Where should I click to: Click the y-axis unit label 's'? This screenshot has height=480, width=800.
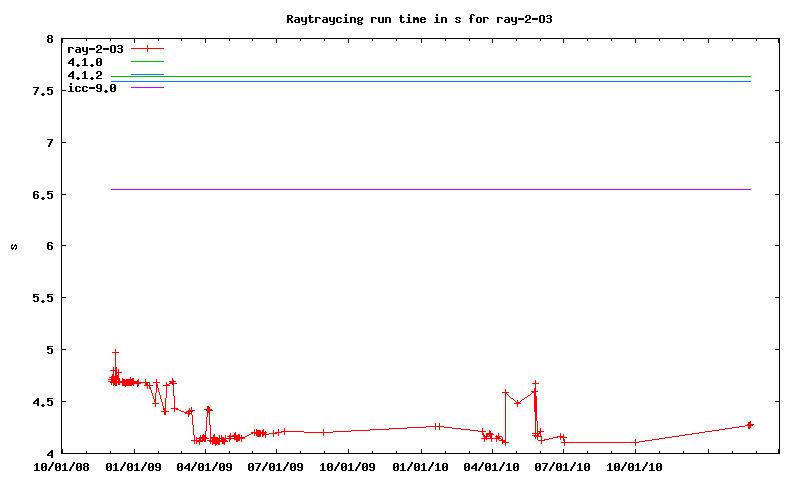point(14,247)
